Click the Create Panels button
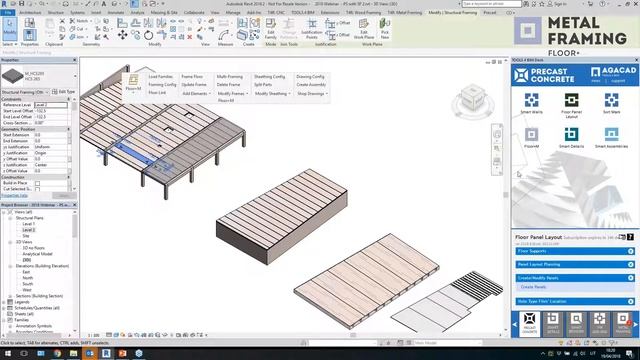Screen dimensions: 640x360 click(533, 287)
